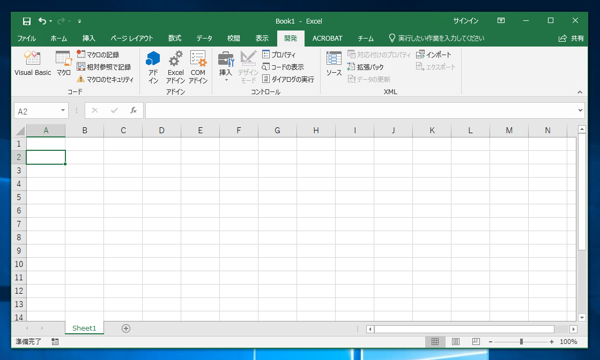Open the チーム tab
This screenshot has height=360, width=600.
(366, 38)
